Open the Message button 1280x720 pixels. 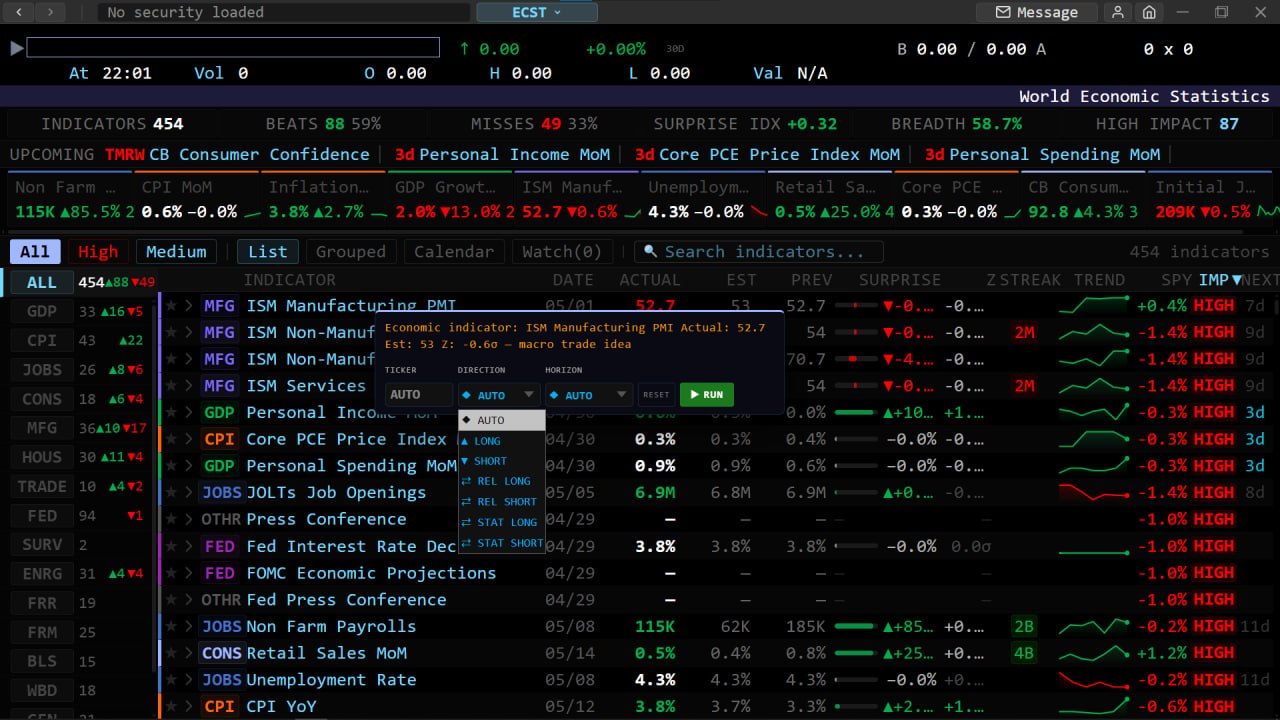coord(1037,12)
